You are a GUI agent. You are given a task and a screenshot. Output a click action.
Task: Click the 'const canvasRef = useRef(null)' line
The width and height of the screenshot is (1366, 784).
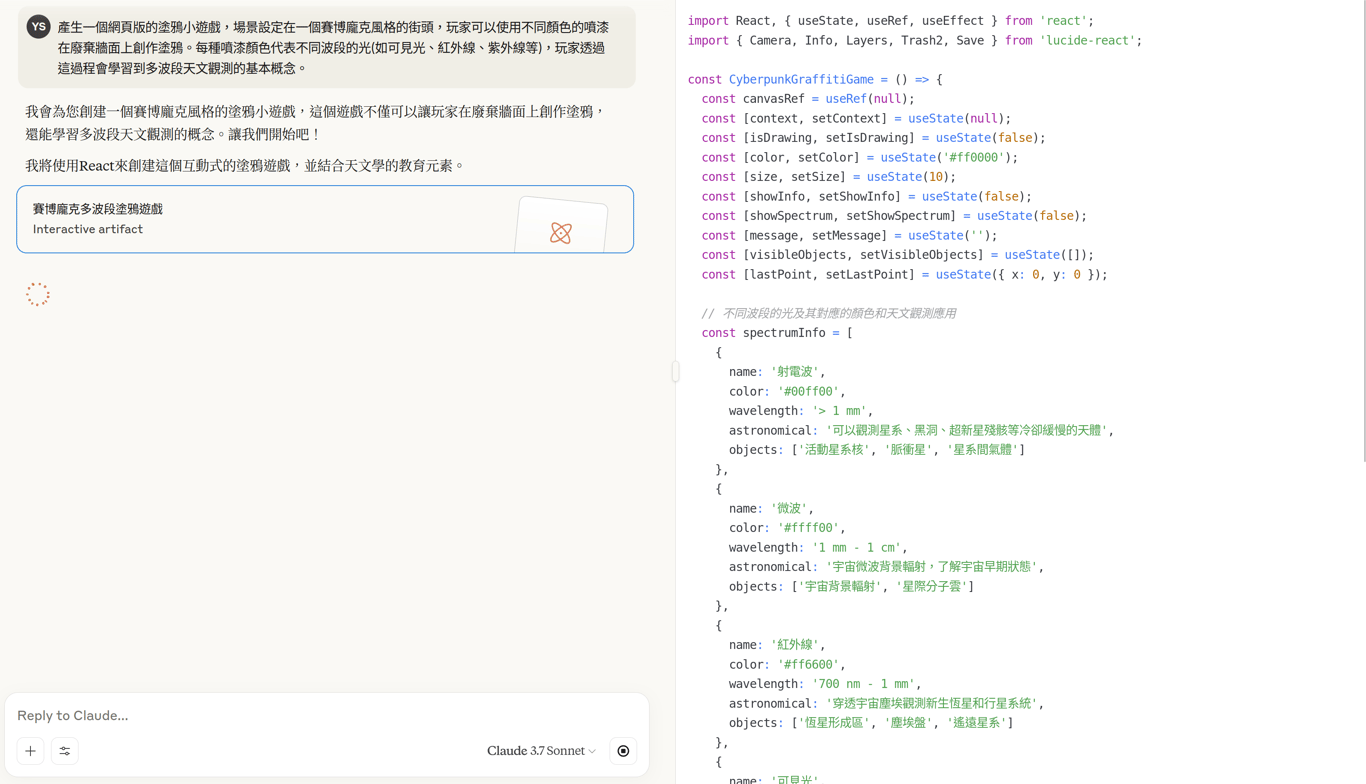click(808, 99)
